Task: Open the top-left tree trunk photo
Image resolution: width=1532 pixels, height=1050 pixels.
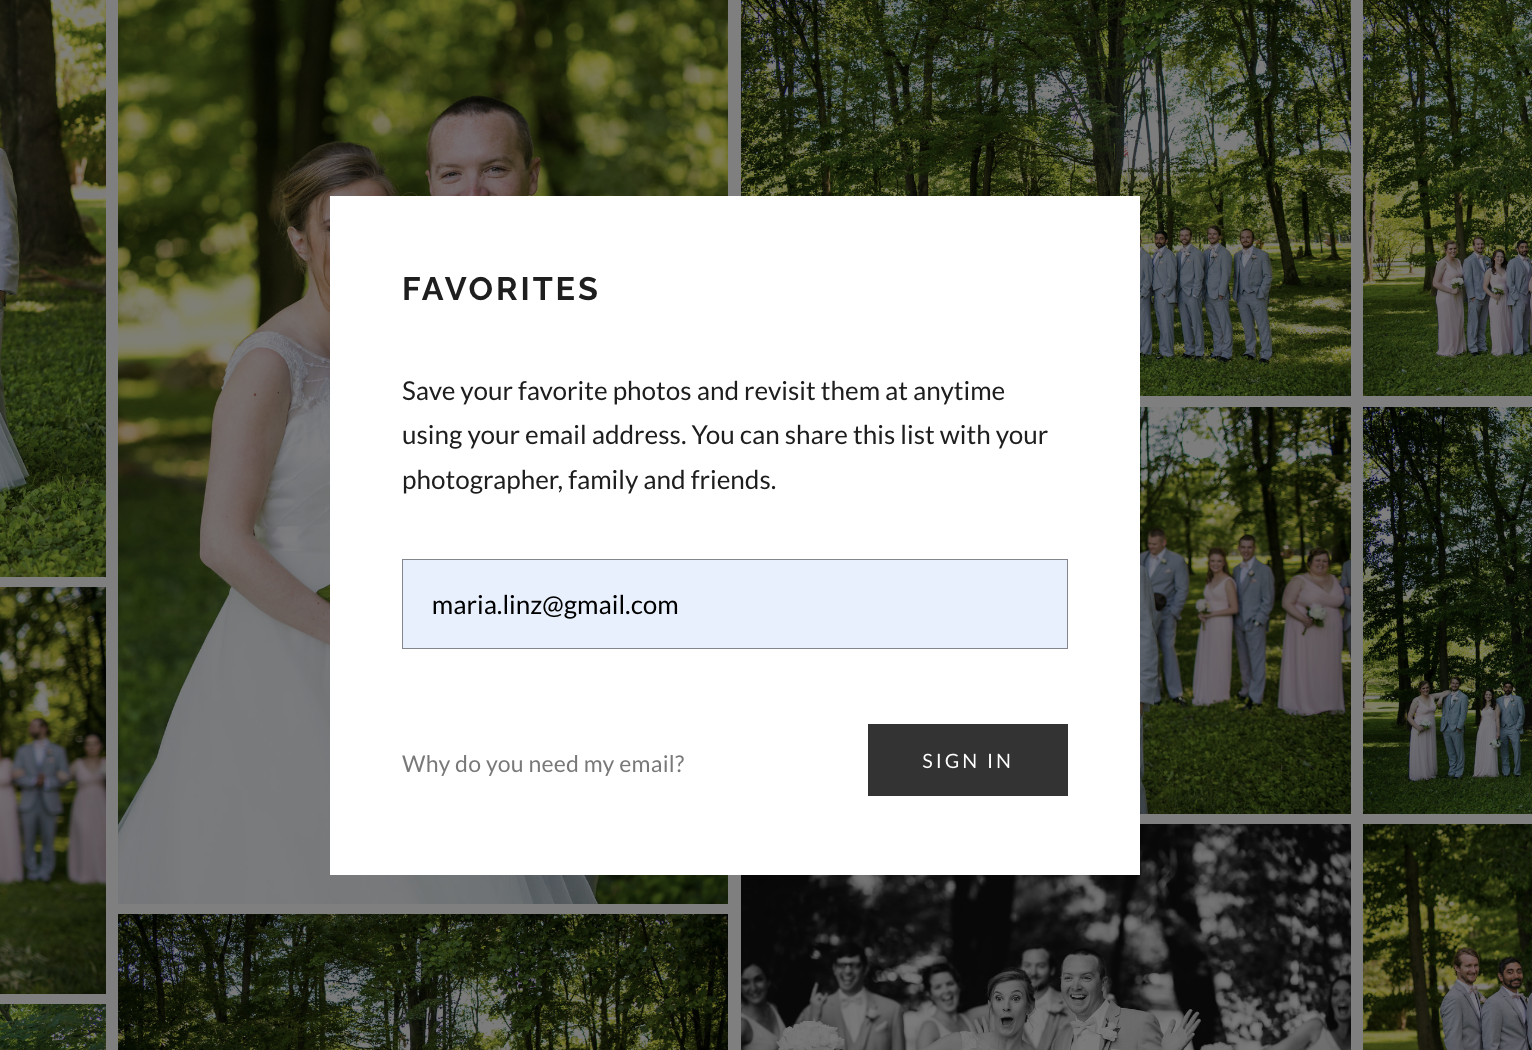Action: pos(52,288)
